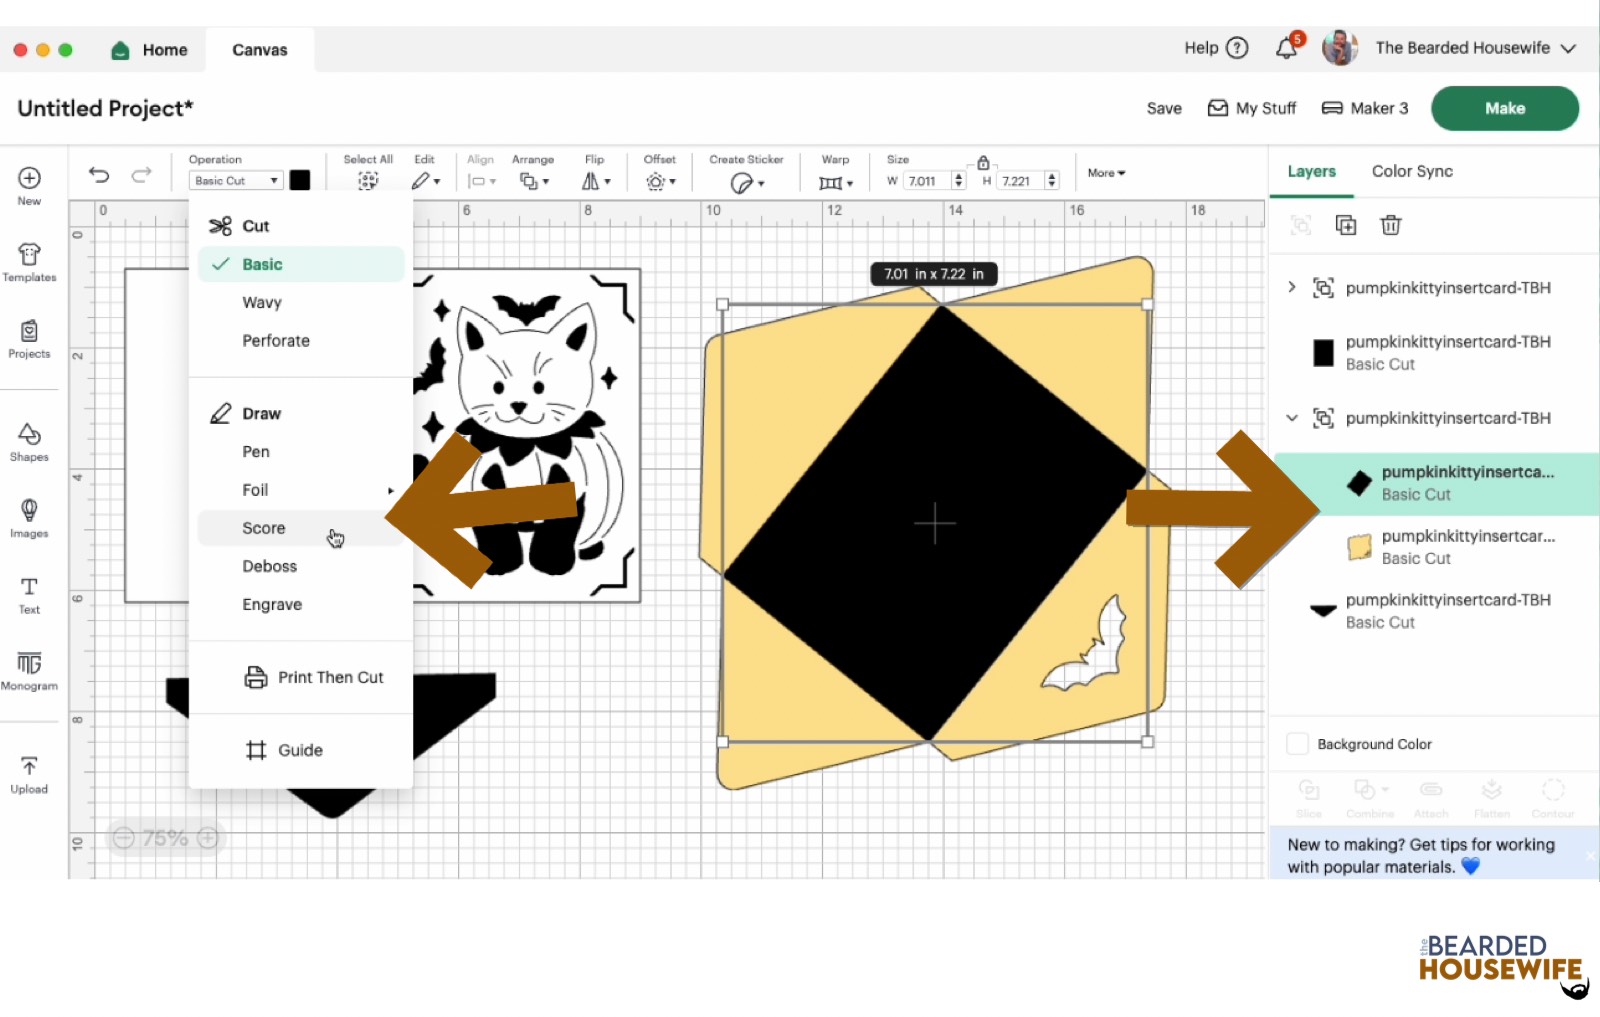This screenshot has height=1017, width=1600.
Task: Enable the Background Color checkbox
Action: (x=1297, y=743)
